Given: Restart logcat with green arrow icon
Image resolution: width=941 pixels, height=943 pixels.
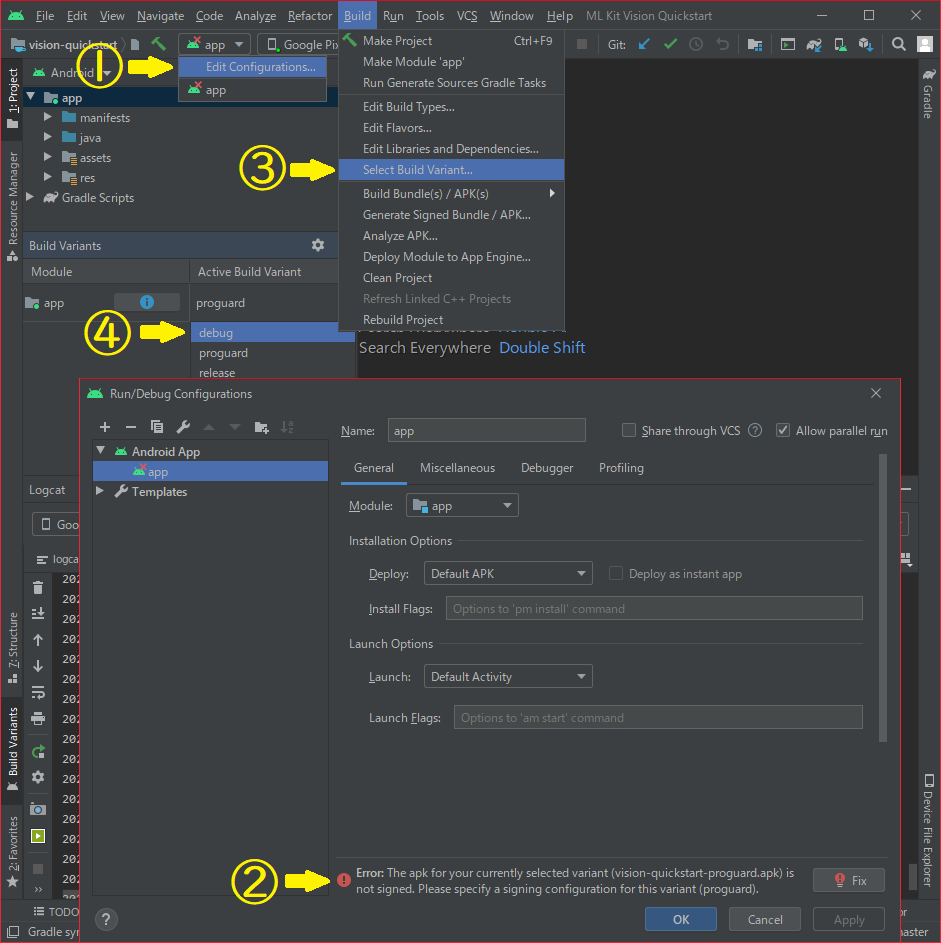Looking at the screenshot, I should pos(38,751).
